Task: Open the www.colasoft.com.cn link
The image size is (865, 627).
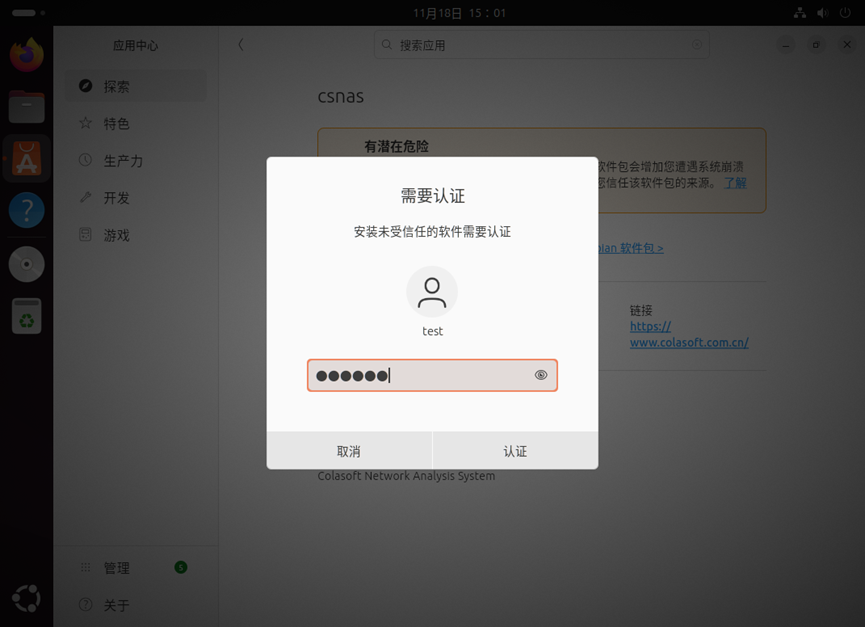Action: (687, 342)
